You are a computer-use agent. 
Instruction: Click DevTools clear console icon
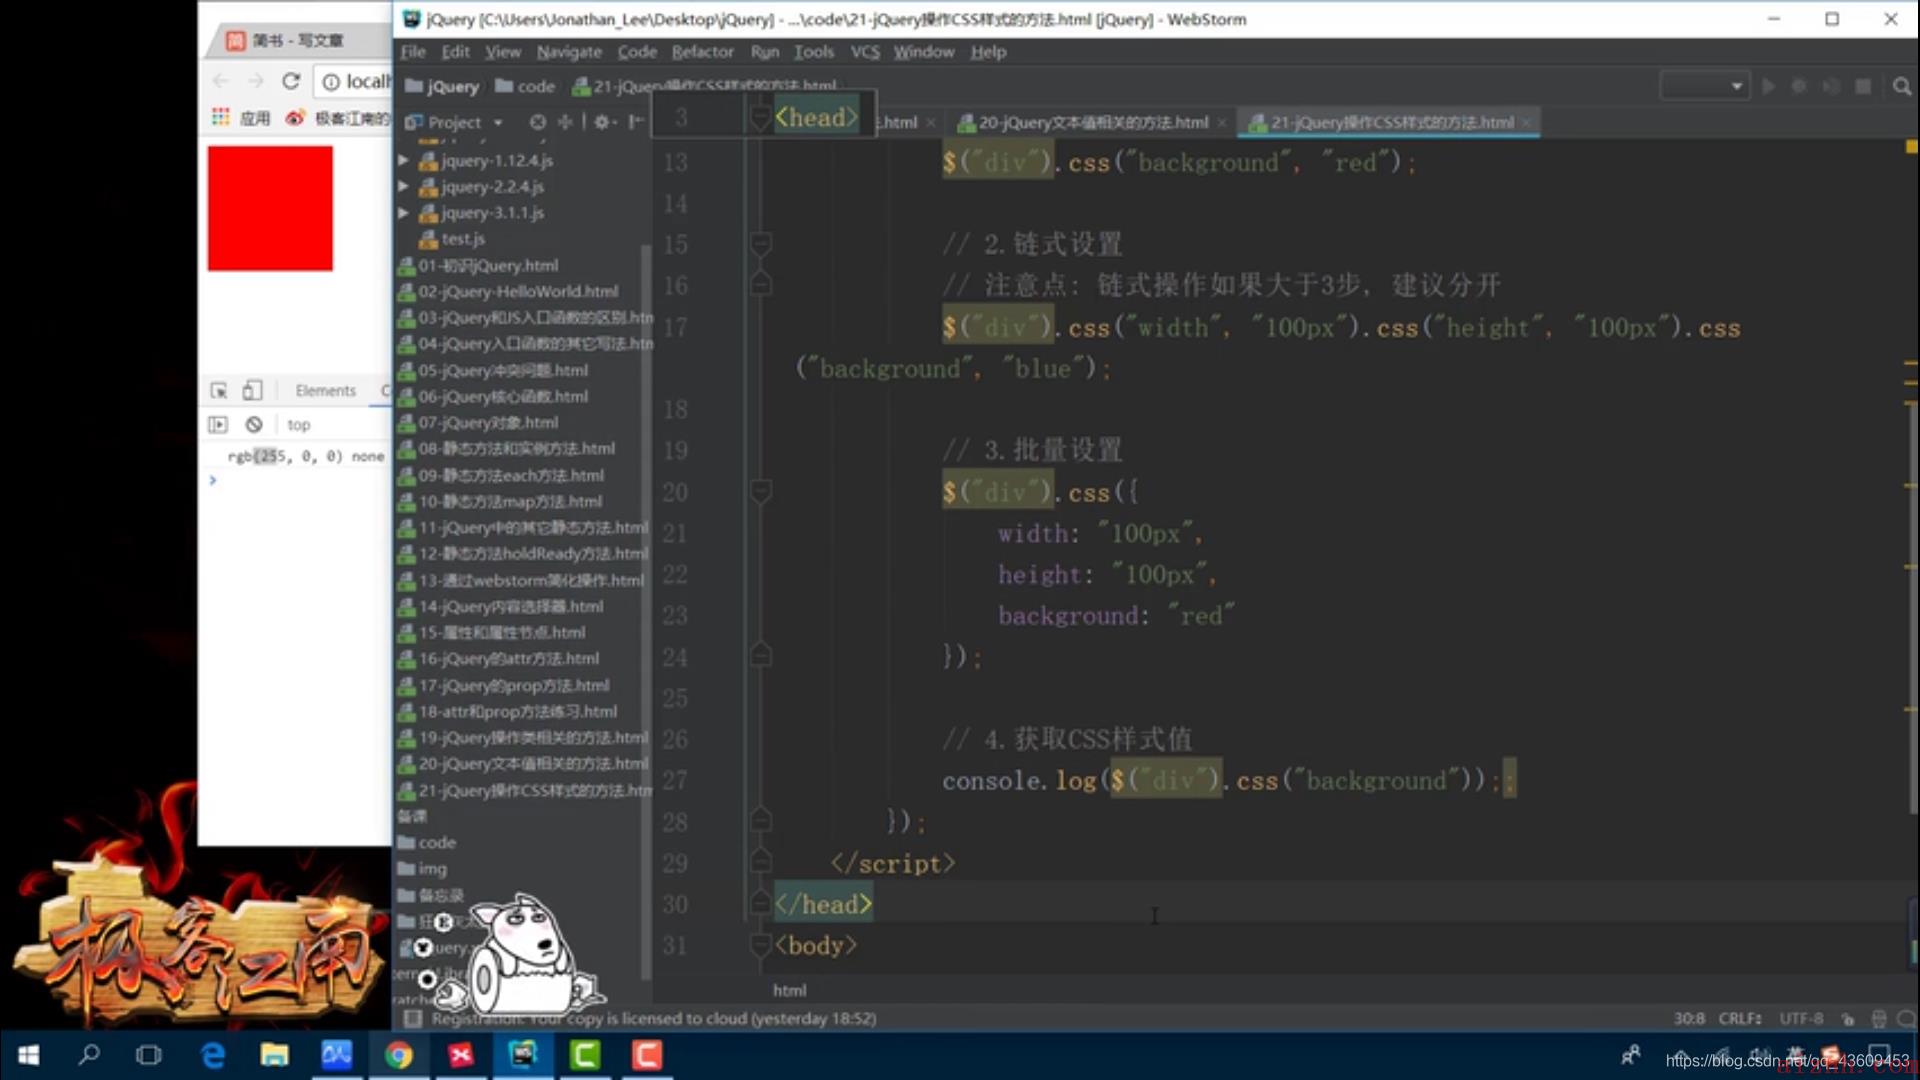pyautogui.click(x=254, y=424)
